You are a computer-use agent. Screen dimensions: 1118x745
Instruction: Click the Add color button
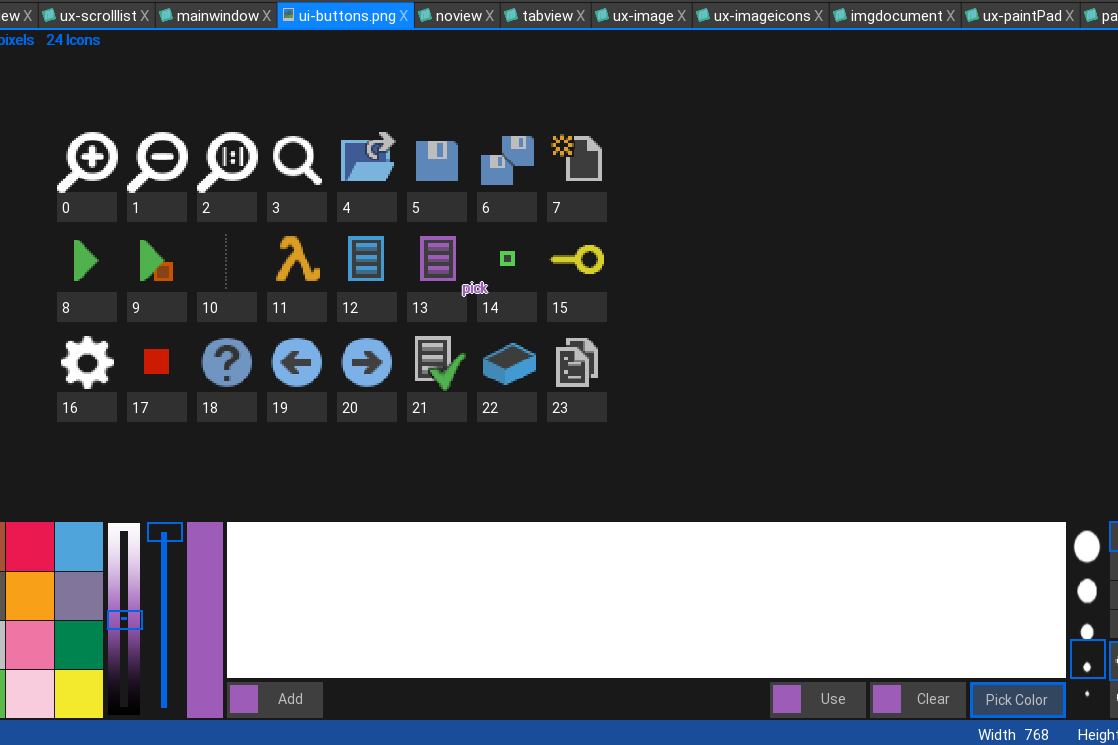pos(275,700)
